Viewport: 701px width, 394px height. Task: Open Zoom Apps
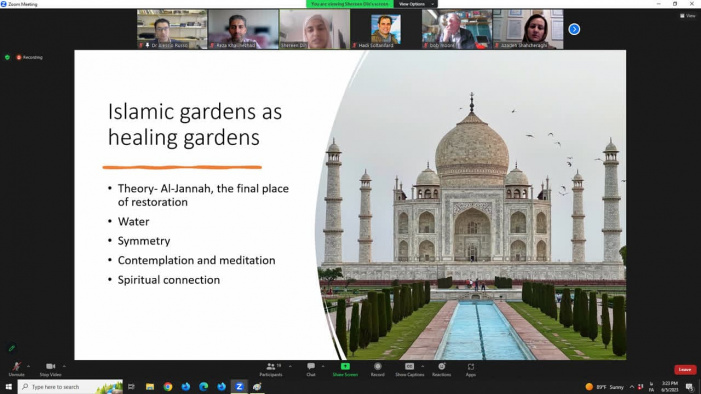pos(471,369)
